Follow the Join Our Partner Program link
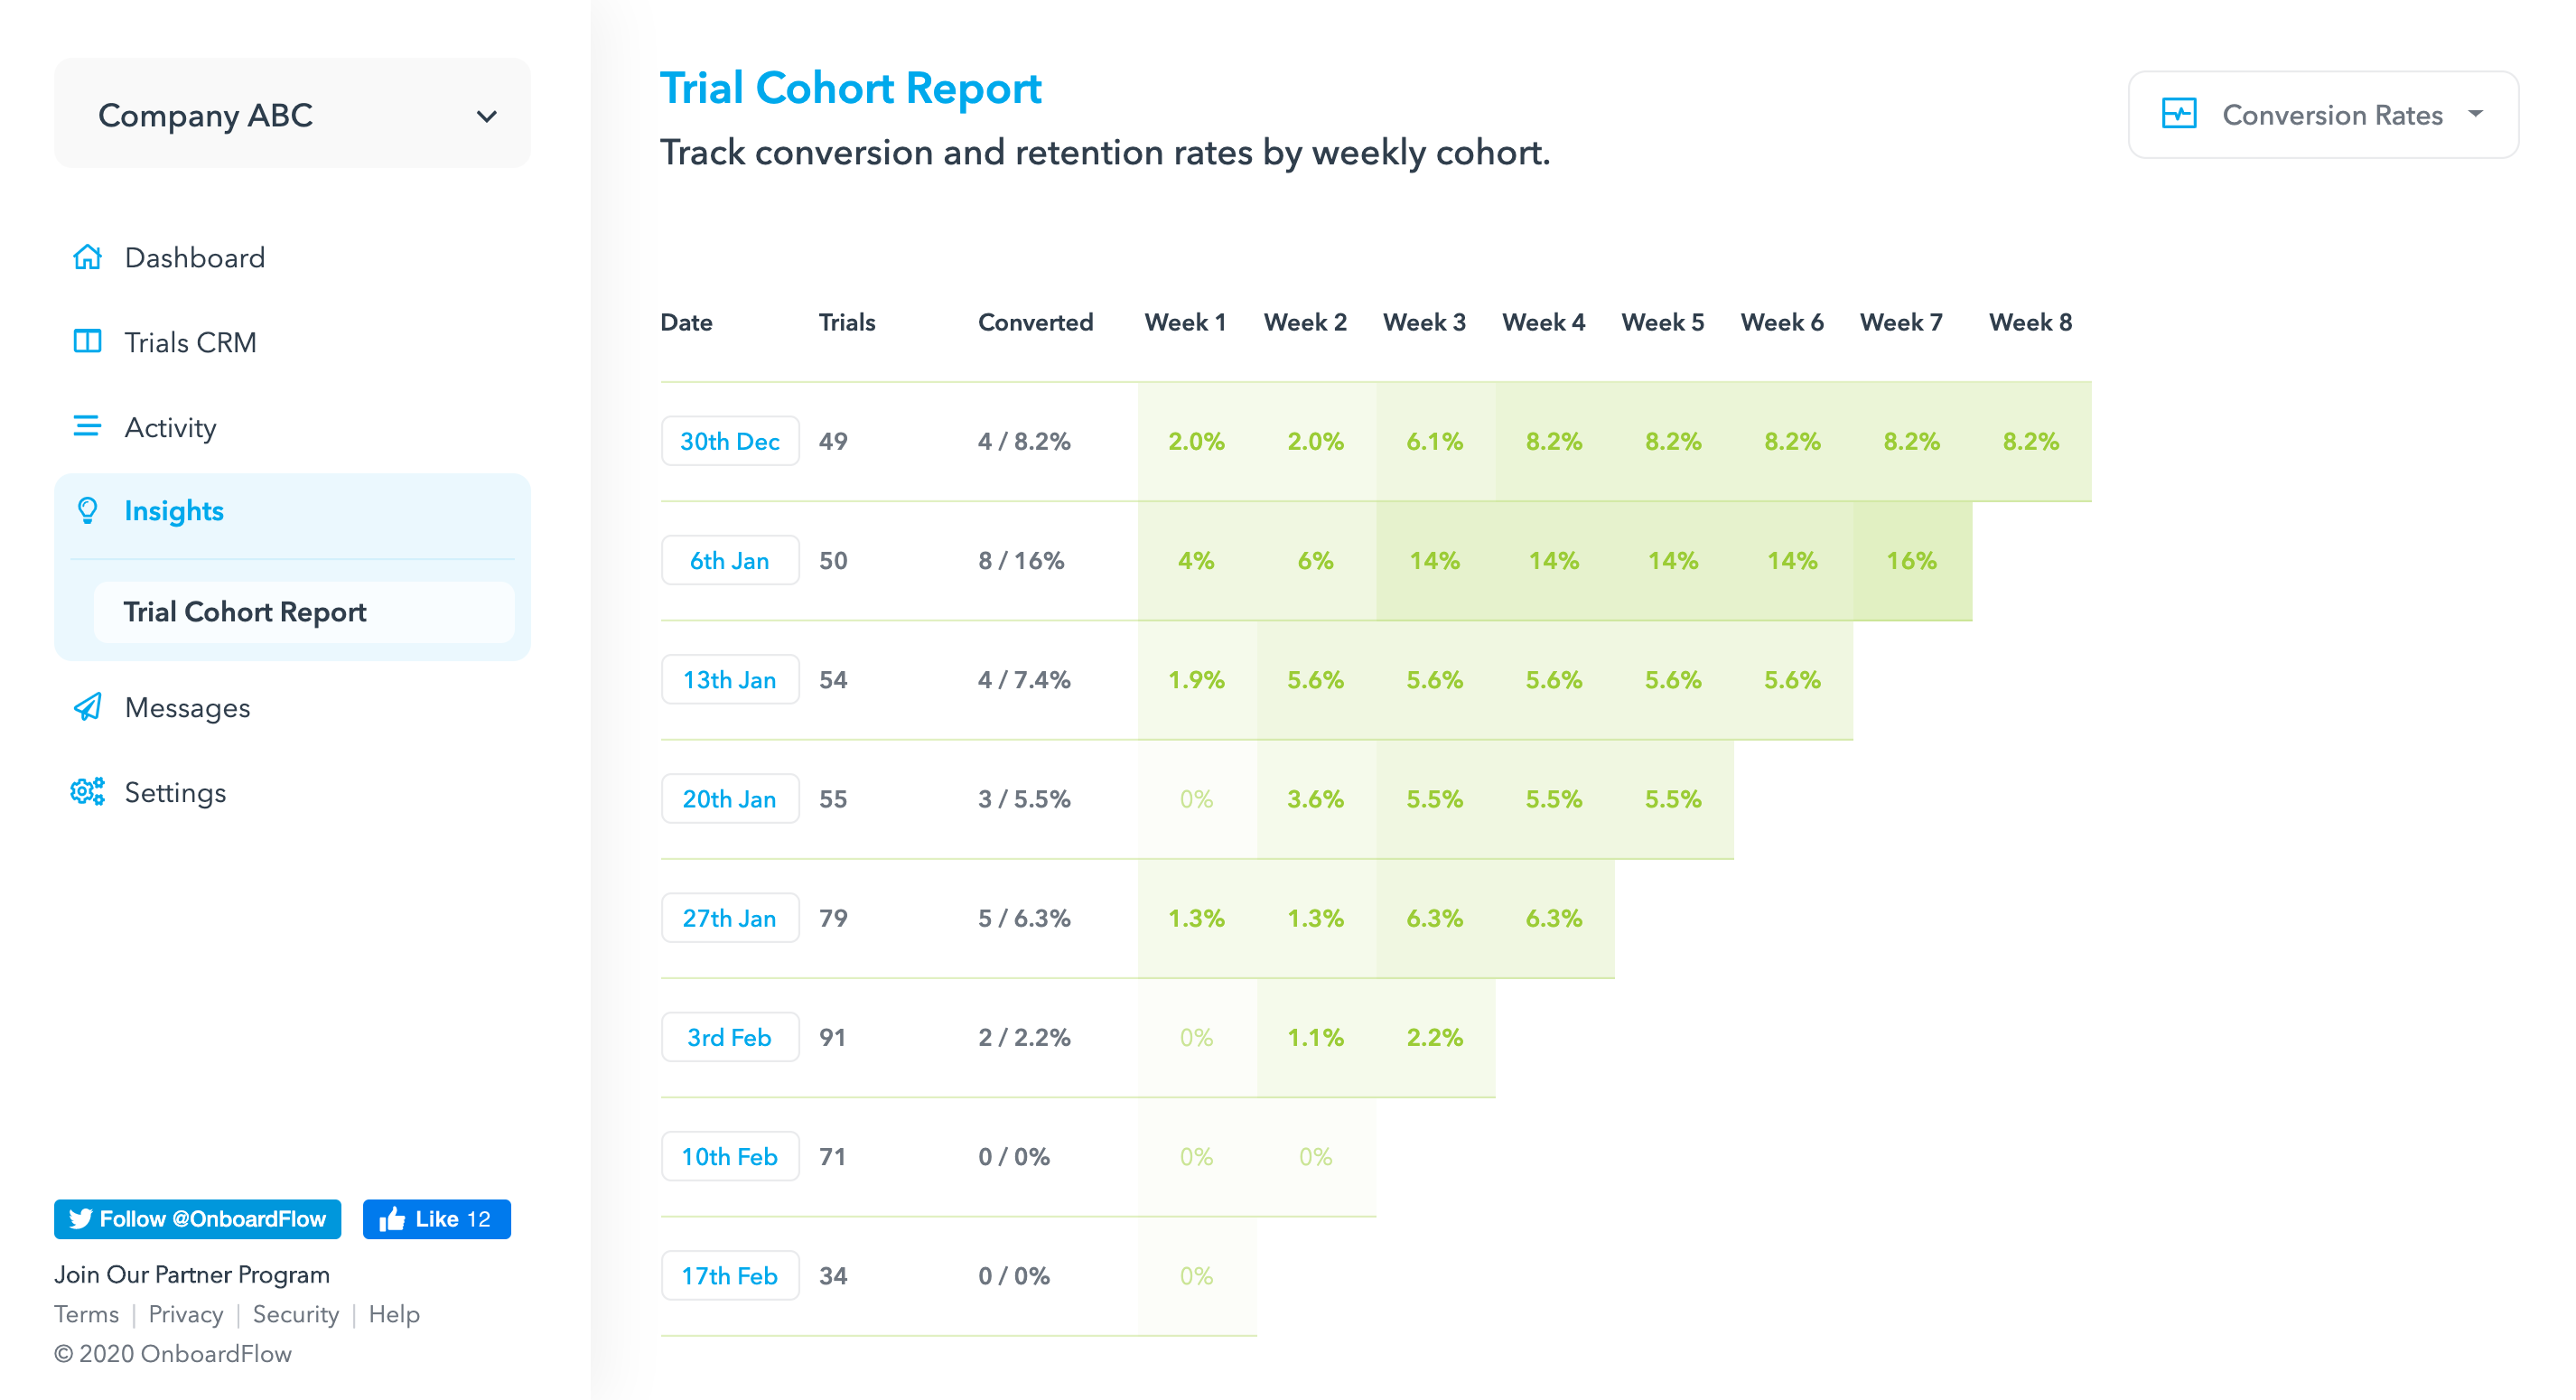The image size is (2576, 1400). [x=192, y=1274]
